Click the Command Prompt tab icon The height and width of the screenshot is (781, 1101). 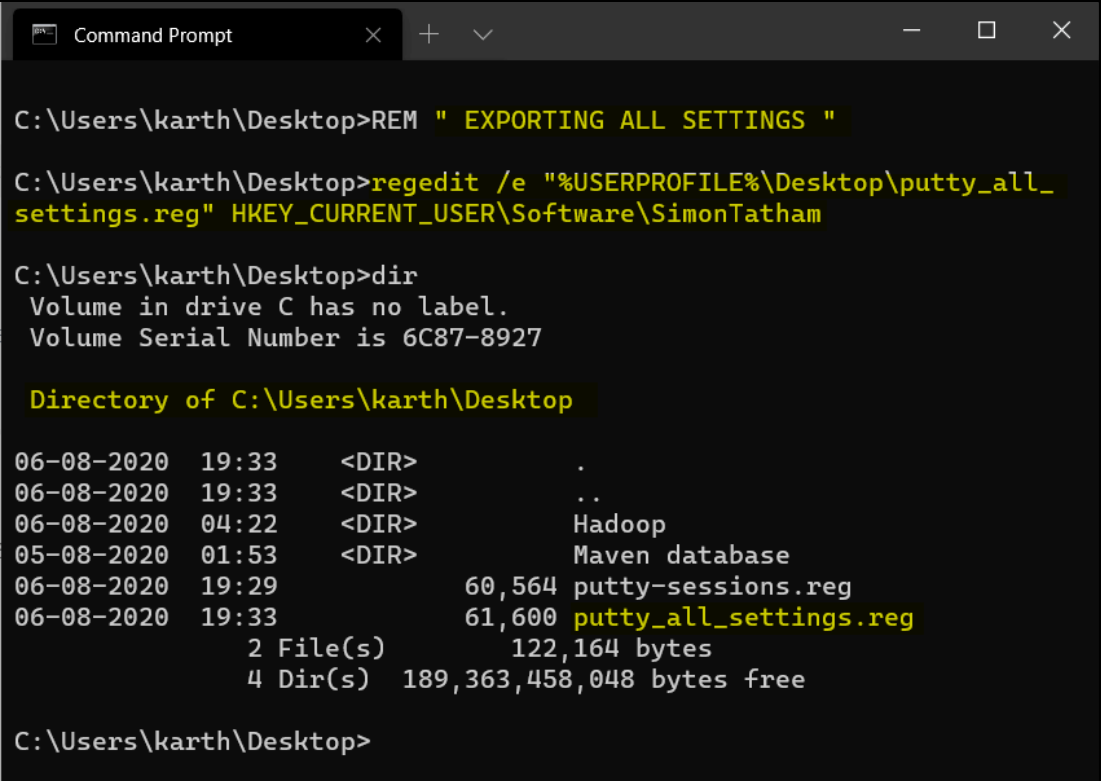(x=44, y=35)
